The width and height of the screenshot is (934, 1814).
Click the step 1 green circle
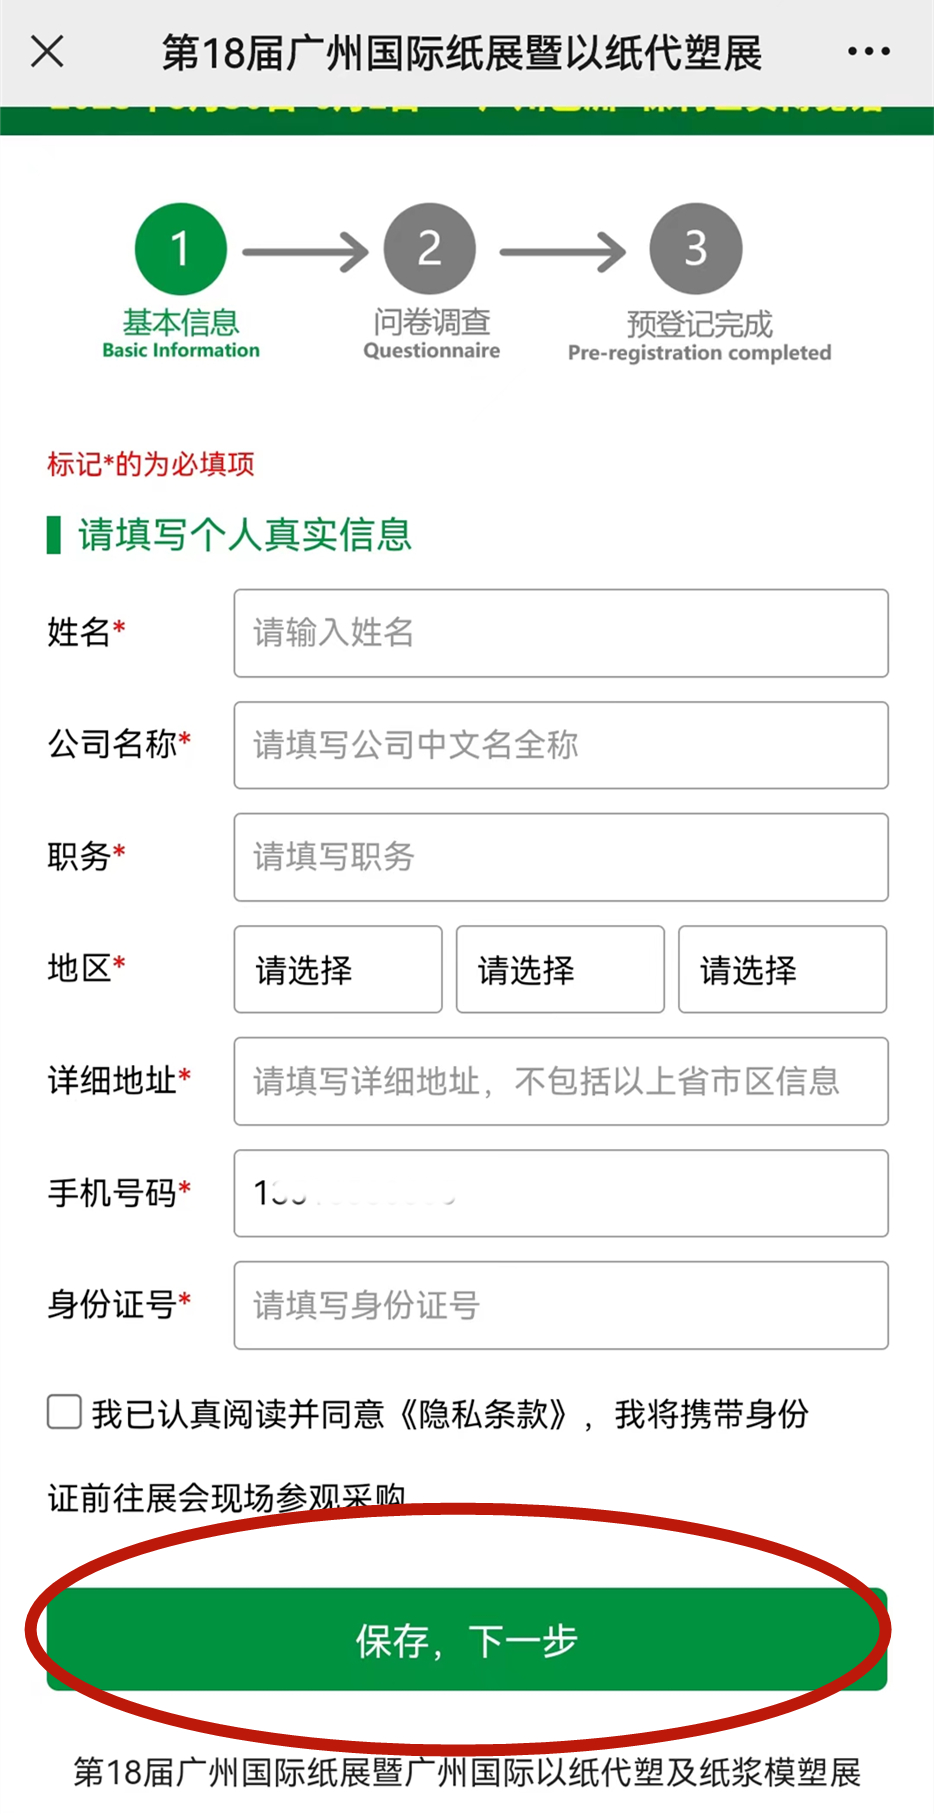181,249
